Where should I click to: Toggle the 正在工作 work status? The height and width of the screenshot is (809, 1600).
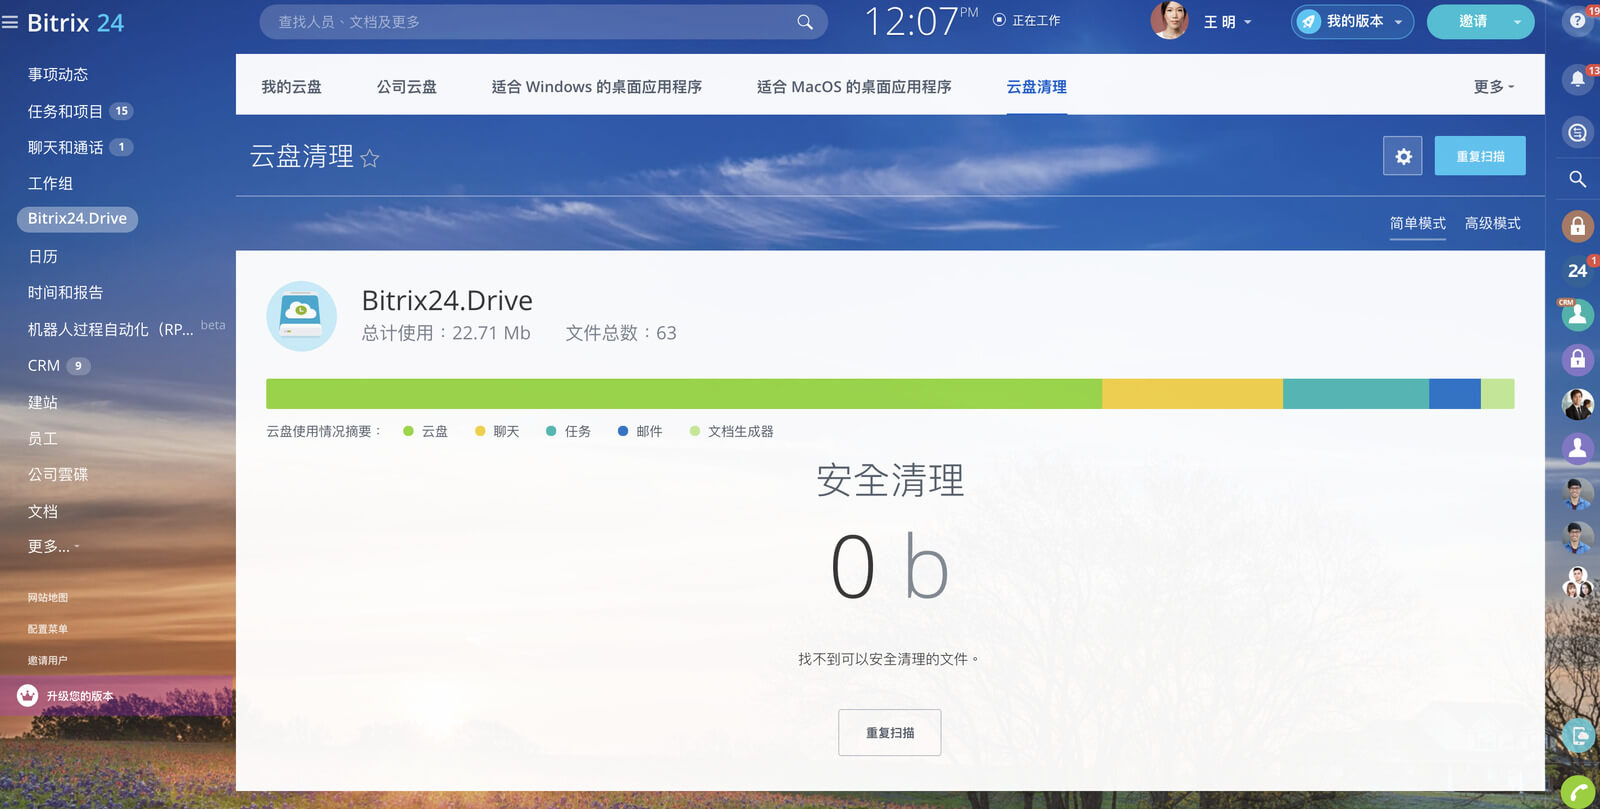[1027, 20]
